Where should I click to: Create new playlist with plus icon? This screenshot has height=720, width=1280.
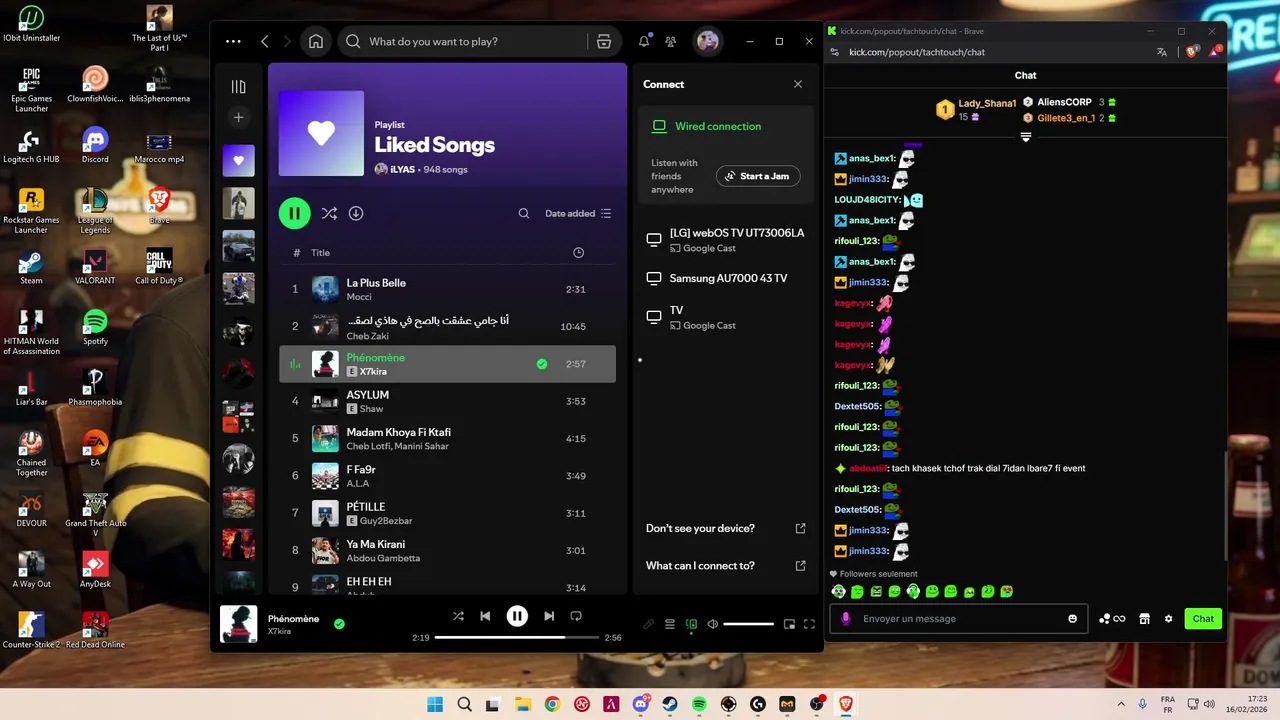[x=238, y=118]
